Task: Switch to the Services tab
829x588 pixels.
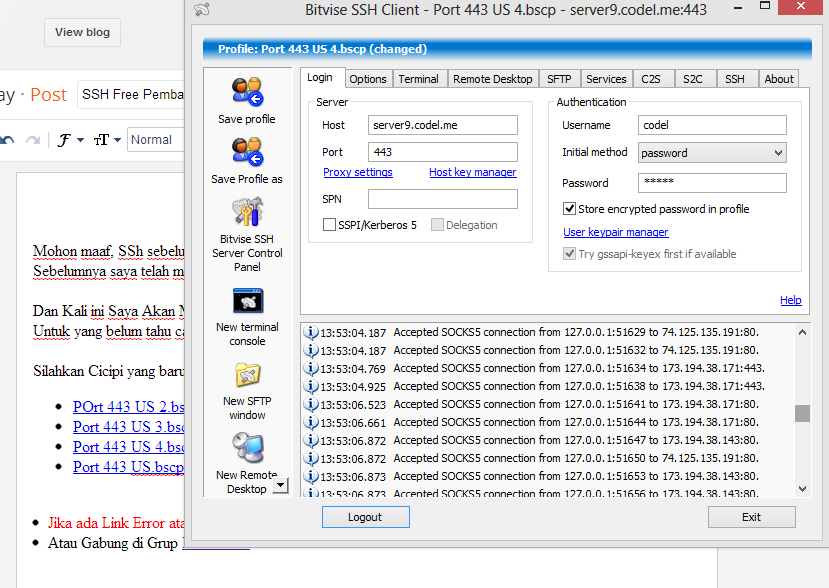Action: (x=606, y=79)
